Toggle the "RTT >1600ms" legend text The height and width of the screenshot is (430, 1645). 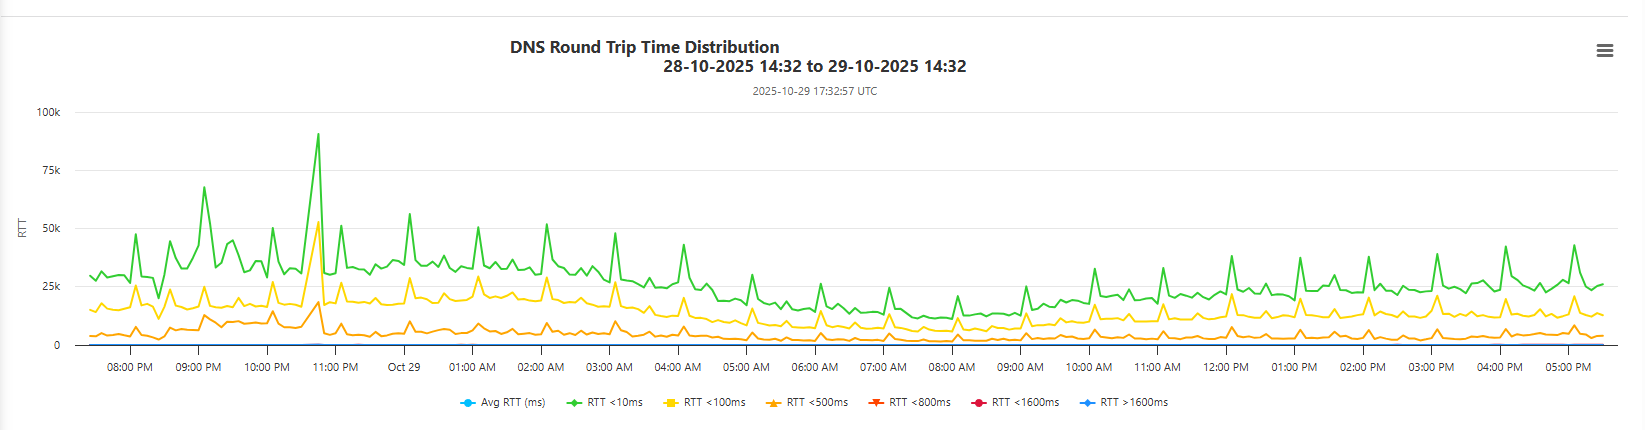click(x=1134, y=403)
